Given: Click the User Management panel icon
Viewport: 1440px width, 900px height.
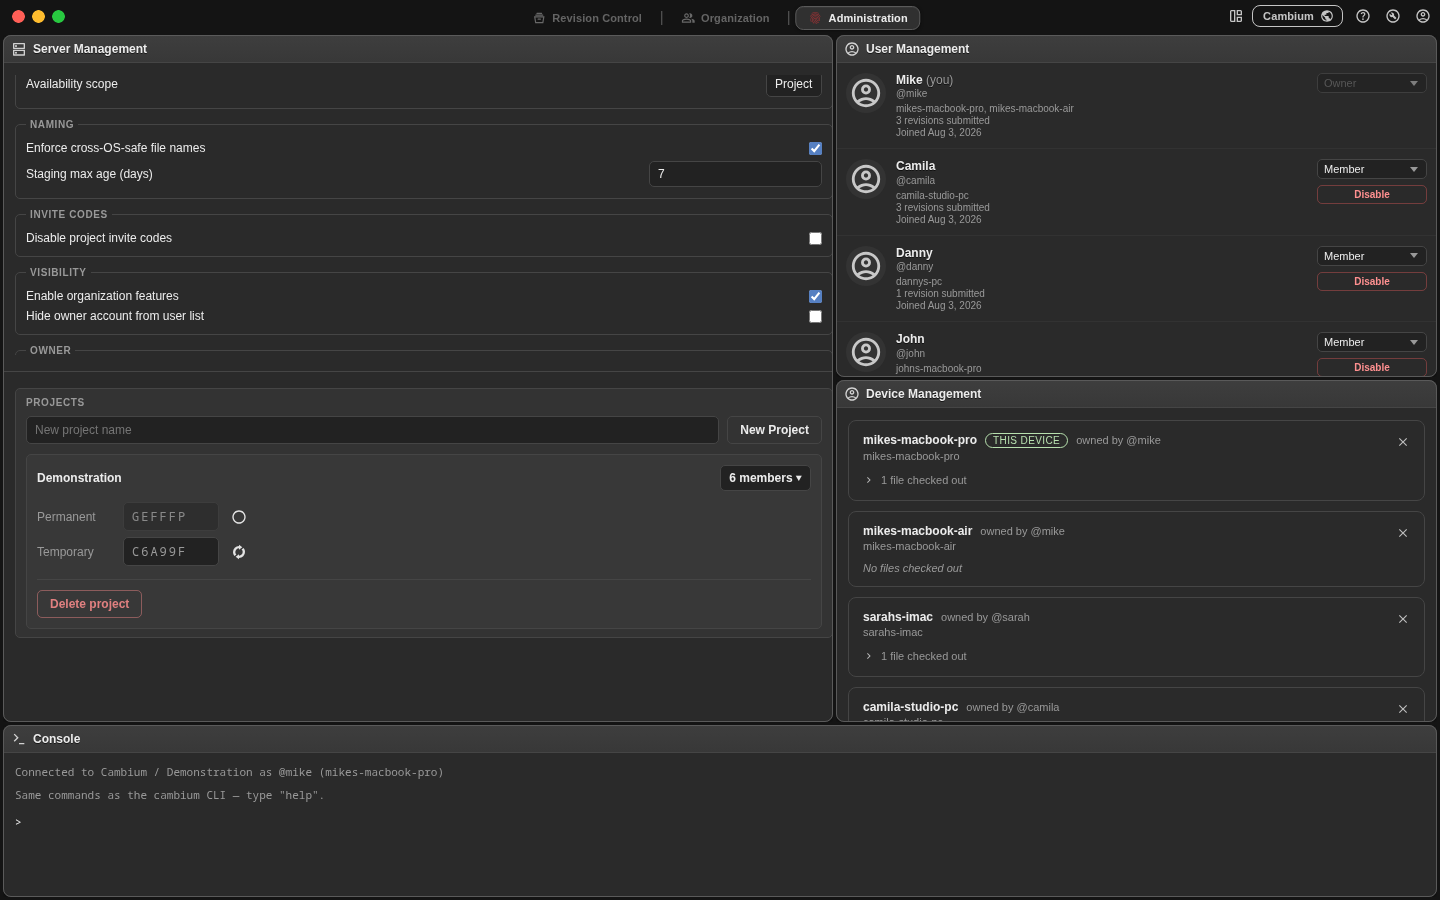Looking at the screenshot, I should 852,49.
